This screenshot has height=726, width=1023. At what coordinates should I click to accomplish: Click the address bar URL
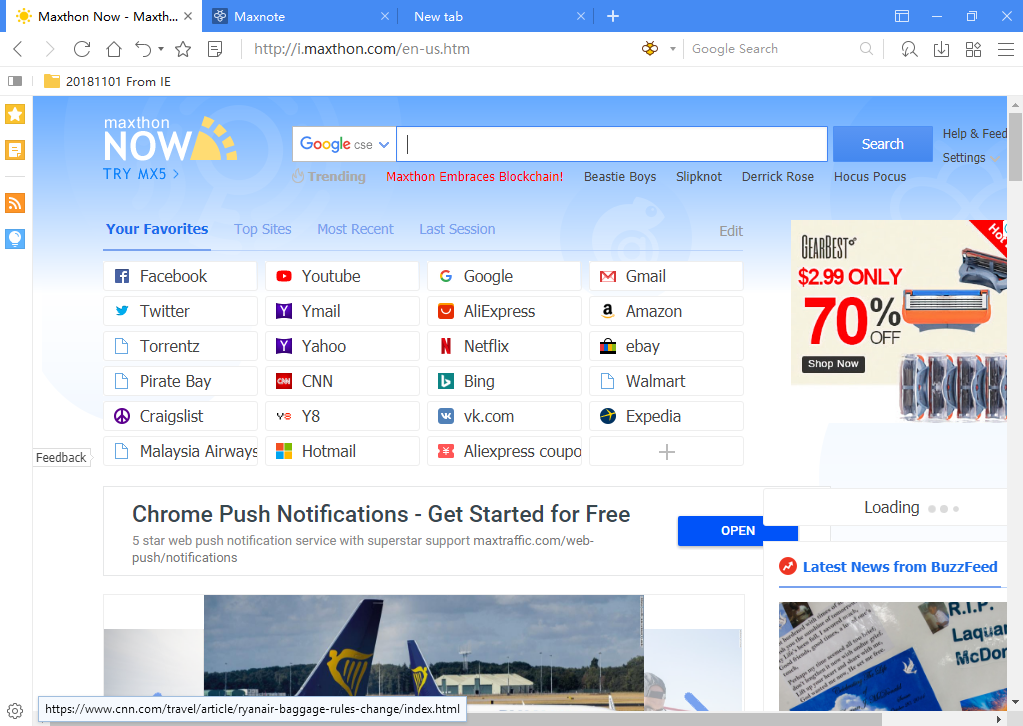point(361,49)
